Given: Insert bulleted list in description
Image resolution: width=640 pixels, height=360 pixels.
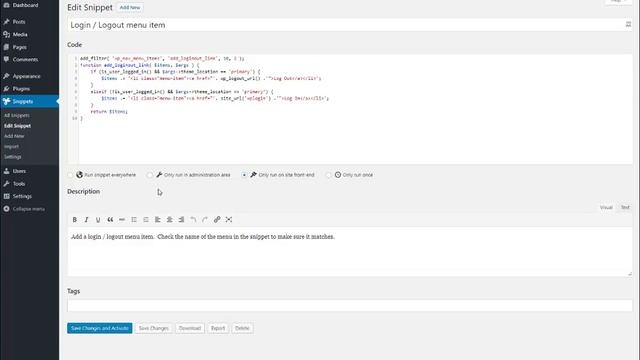Looking at the screenshot, I should point(134,220).
